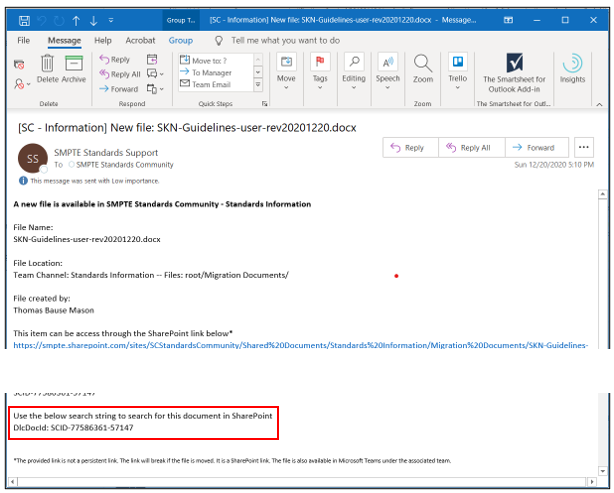Click Reply All button in message header
This screenshot has height=493, width=614.
click(473, 147)
